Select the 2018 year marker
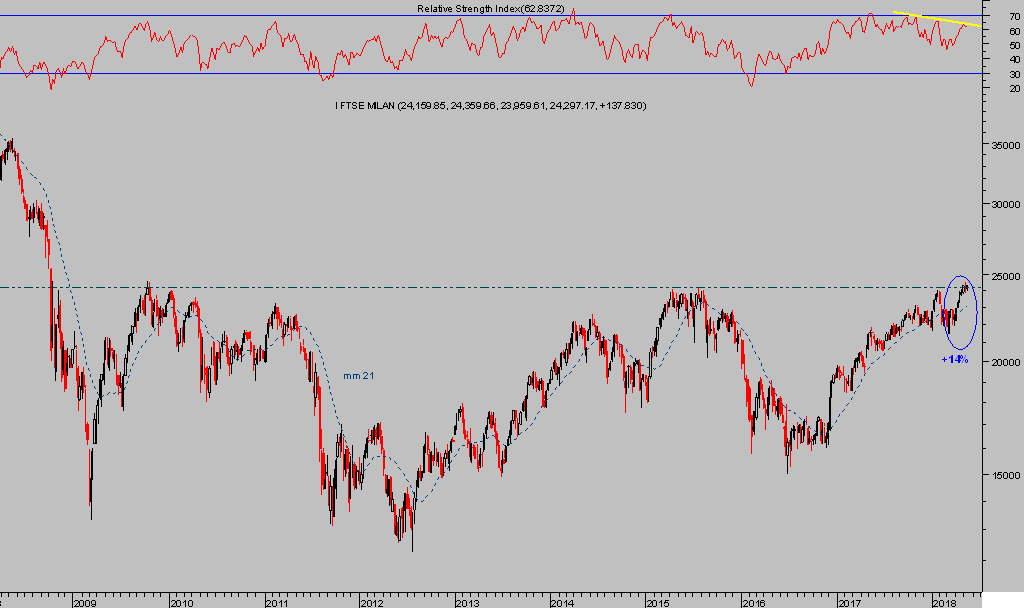This screenshot has width=1024, height=608. pos(943,602)
